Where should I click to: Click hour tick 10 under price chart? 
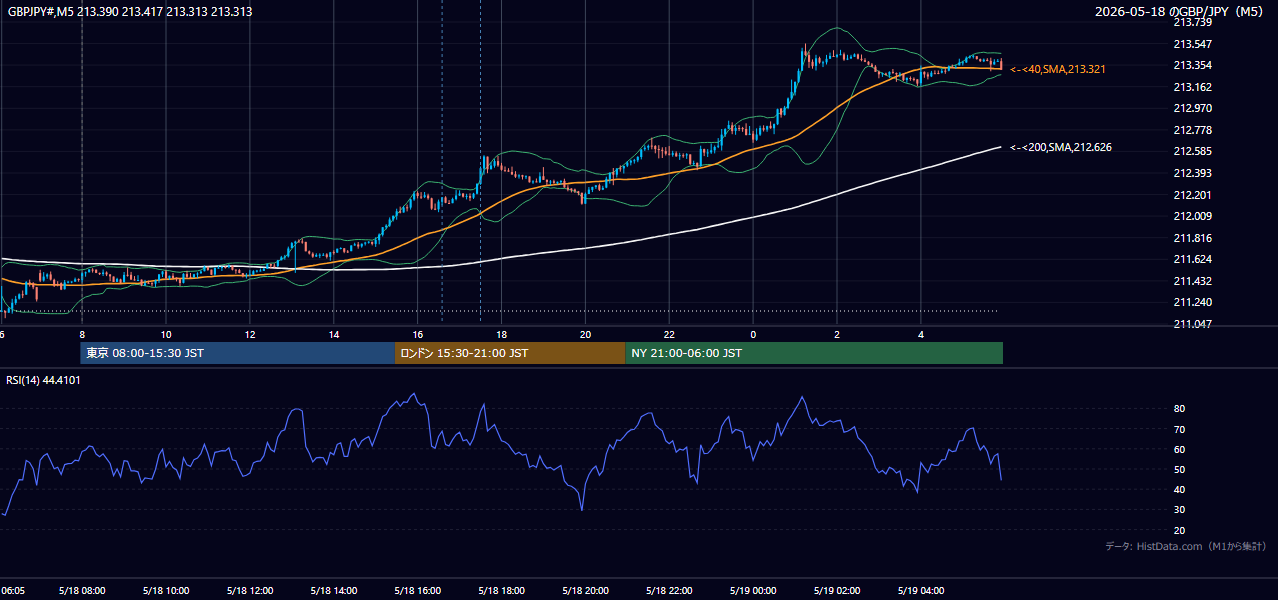pos(166,335)
